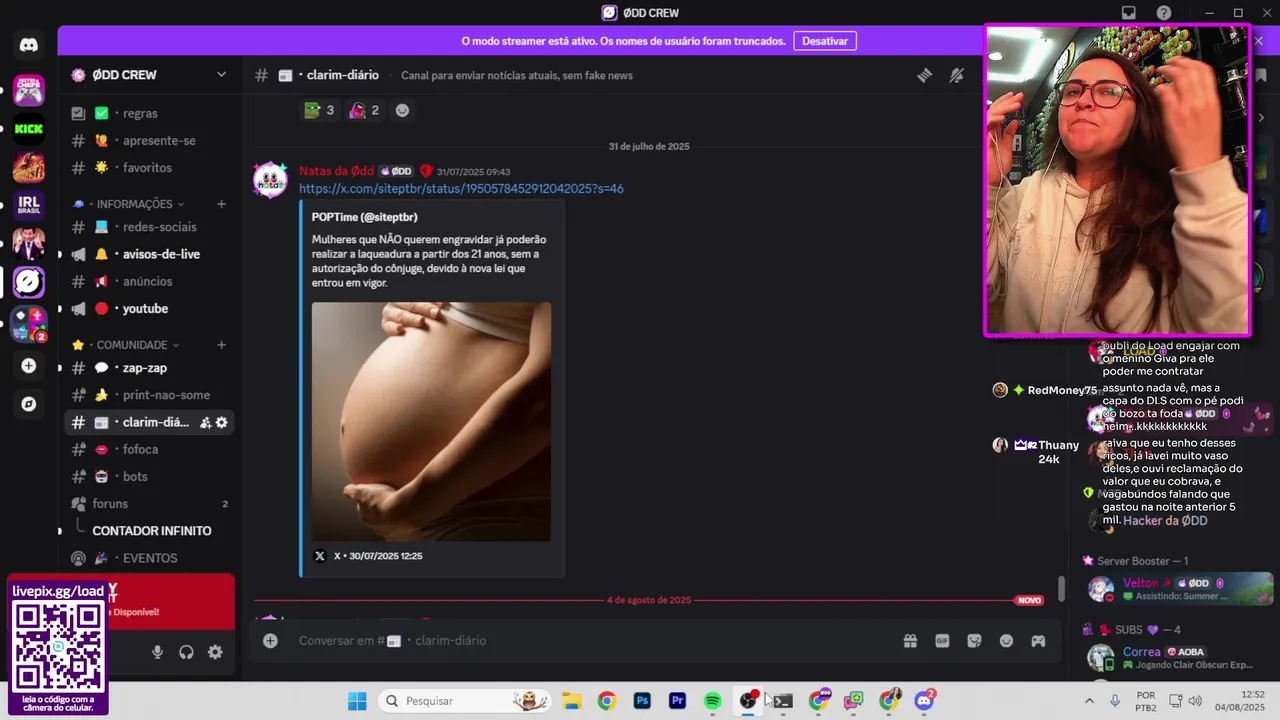Open the emoji picker icon
1280x720 pixels.
click(x=1007, y=641)
